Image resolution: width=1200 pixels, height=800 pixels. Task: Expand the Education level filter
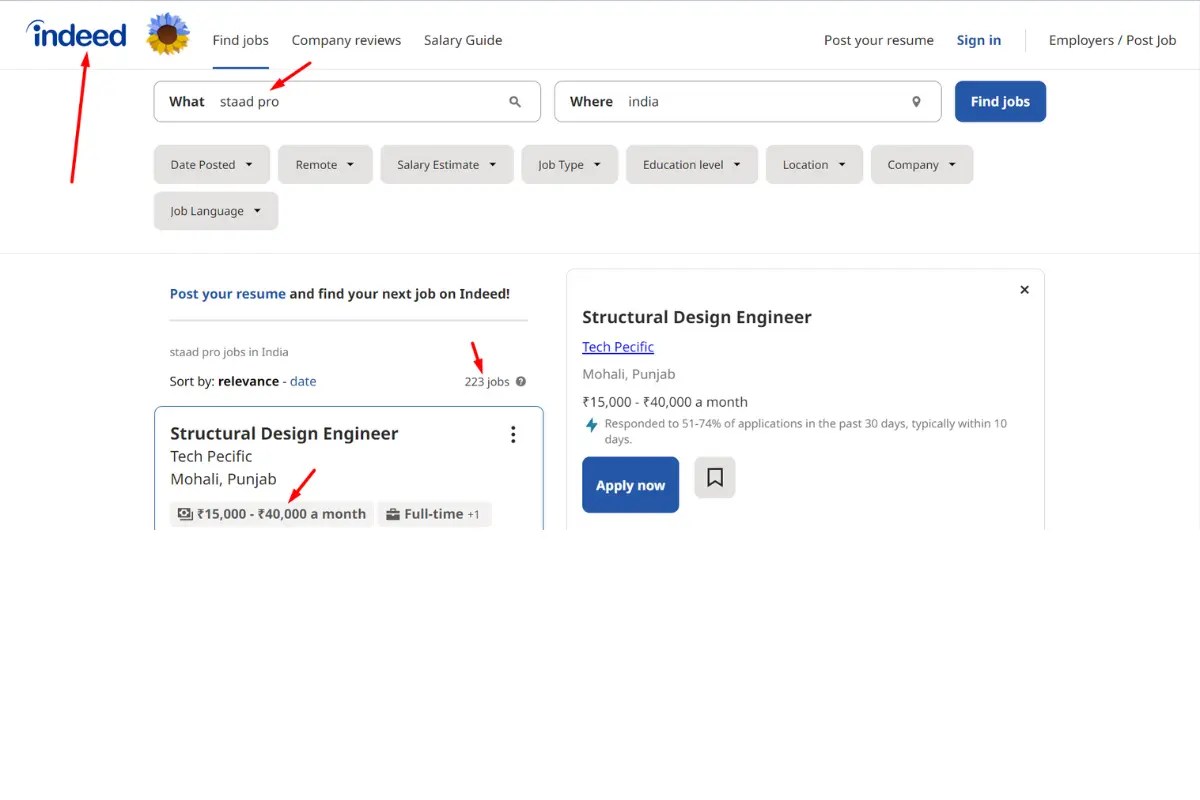point(692,165)
